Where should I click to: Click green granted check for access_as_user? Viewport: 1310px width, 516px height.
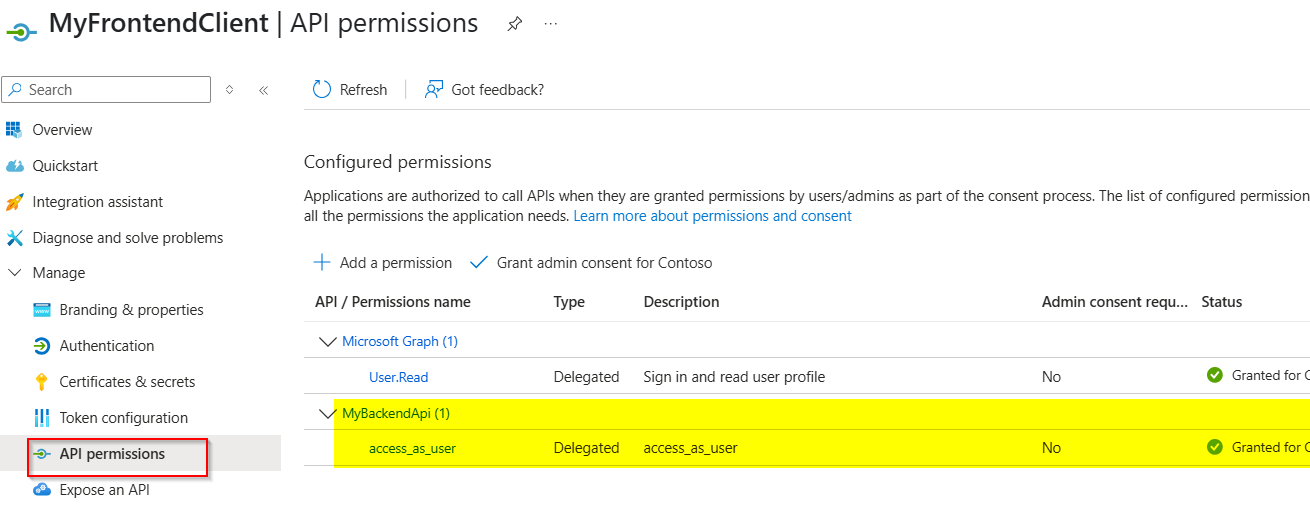(x=1215, y=447)
